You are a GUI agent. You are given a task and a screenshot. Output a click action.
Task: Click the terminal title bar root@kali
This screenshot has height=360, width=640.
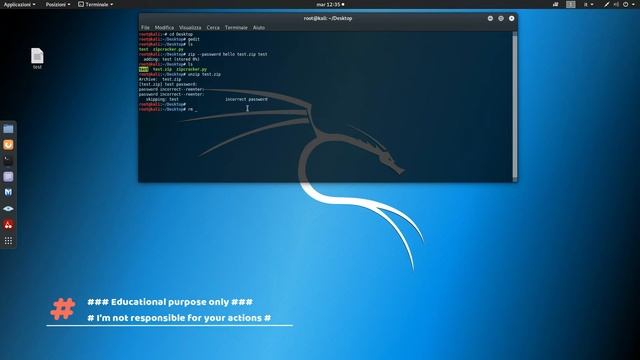(x=328, y=18)
